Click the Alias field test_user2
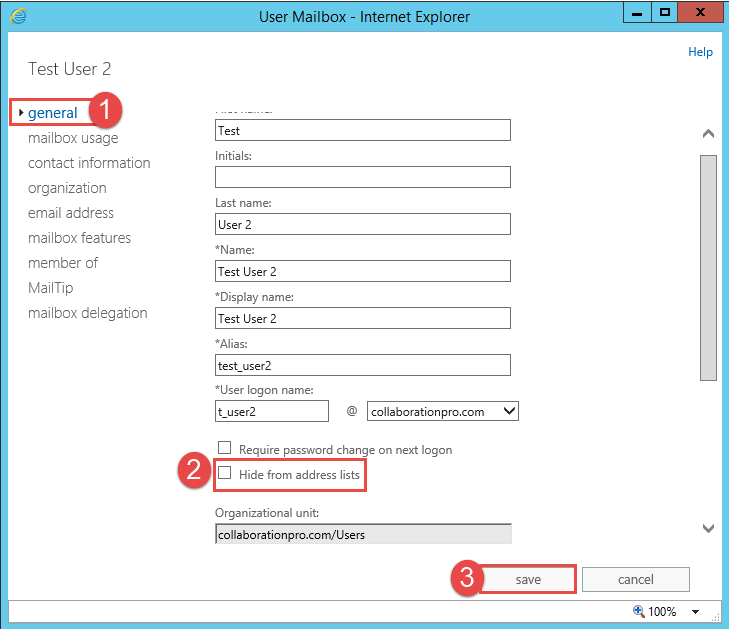Screen dimensions: 729x629 (x=363, y=365)
